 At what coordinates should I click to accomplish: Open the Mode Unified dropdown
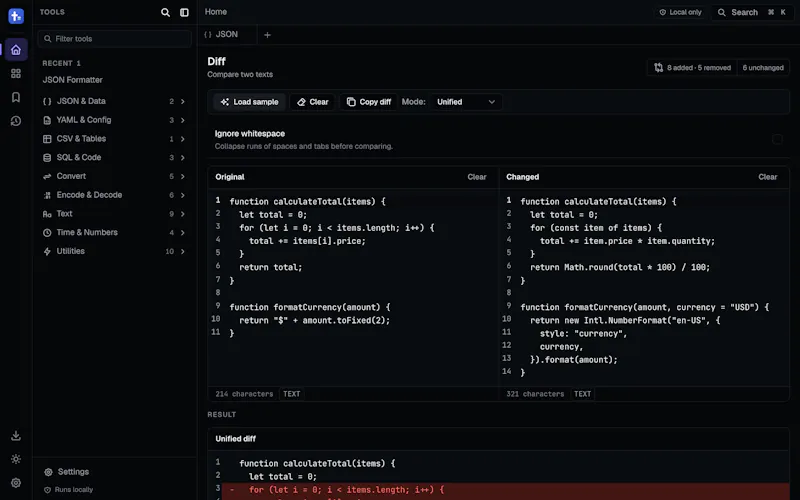point(466,102)
